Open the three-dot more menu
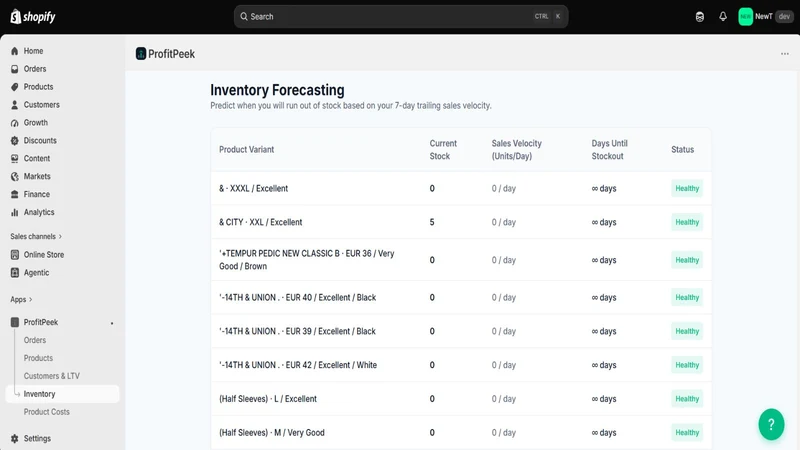The image size is (800, 450). pos(785,54)
